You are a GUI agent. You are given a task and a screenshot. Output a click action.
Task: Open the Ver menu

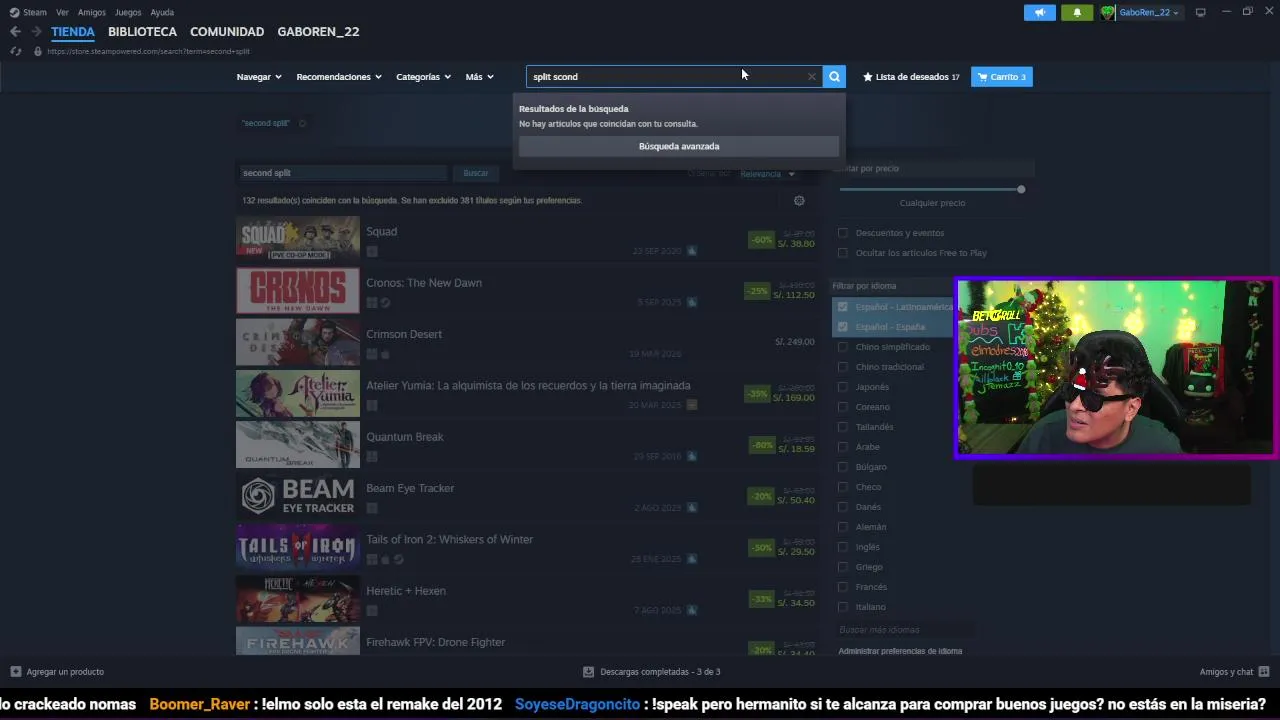pos(62,12)
